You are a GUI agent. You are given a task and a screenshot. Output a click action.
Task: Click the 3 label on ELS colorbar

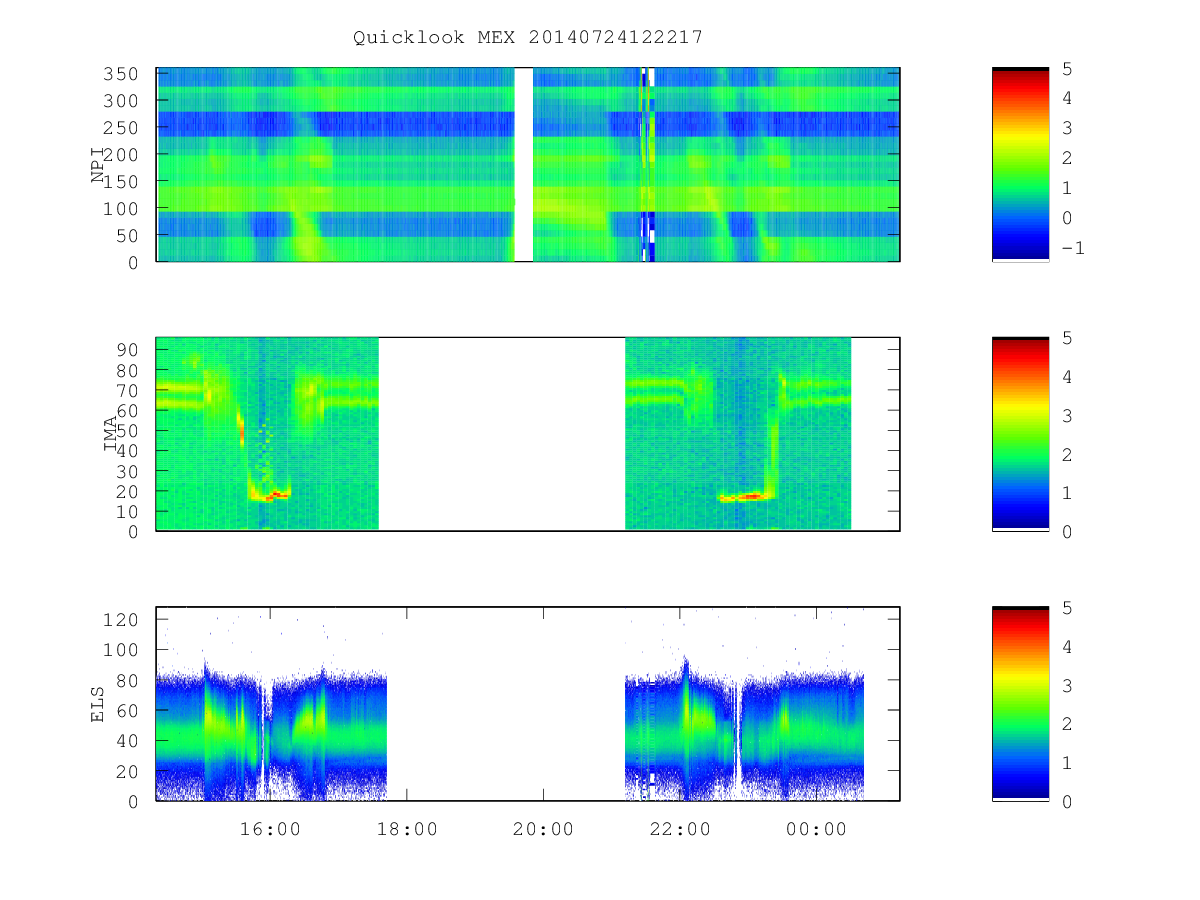(1065, 684)
